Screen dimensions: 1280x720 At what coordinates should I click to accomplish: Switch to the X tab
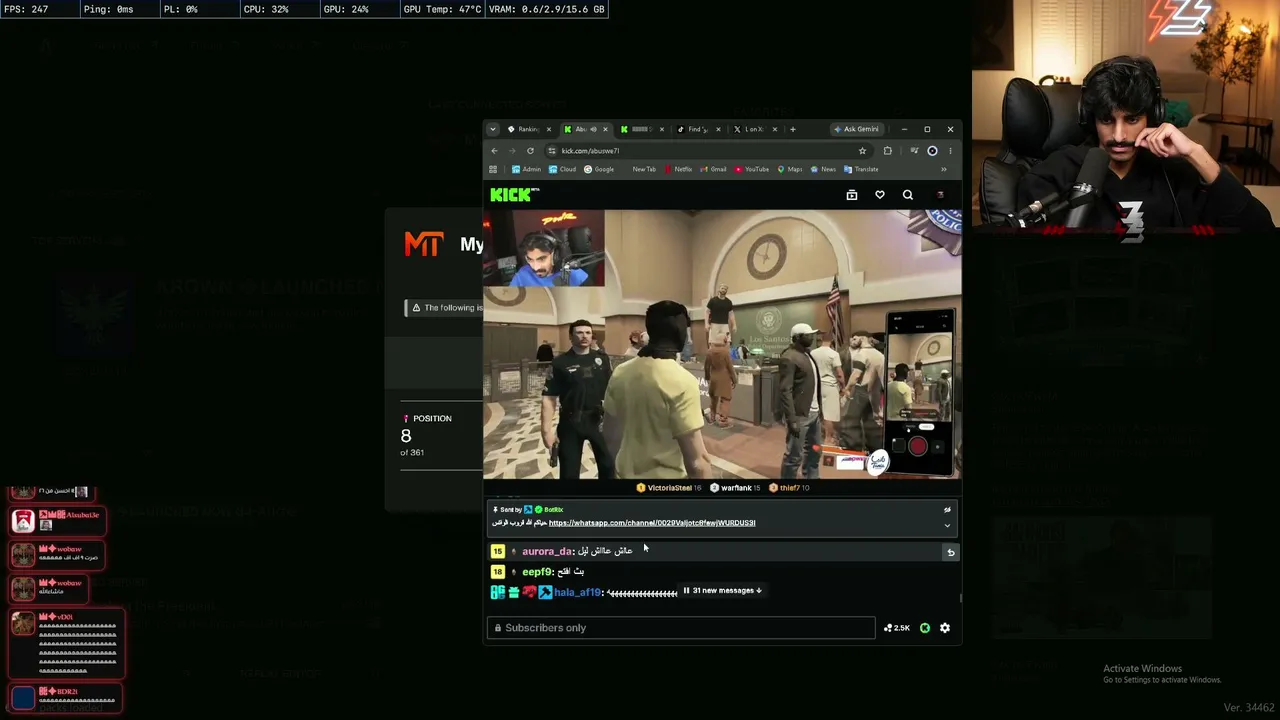[754, 129]
